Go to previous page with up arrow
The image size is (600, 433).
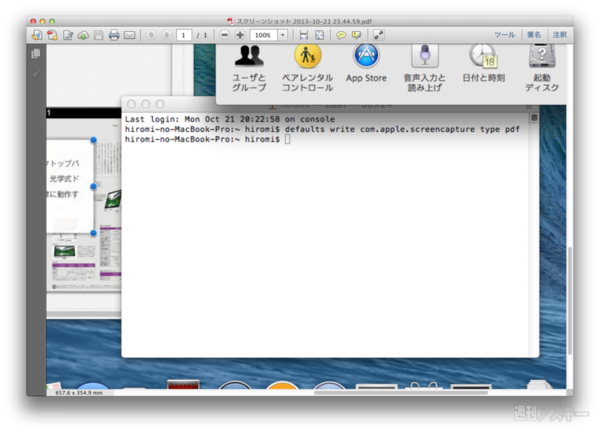click(x=151, y=35)
